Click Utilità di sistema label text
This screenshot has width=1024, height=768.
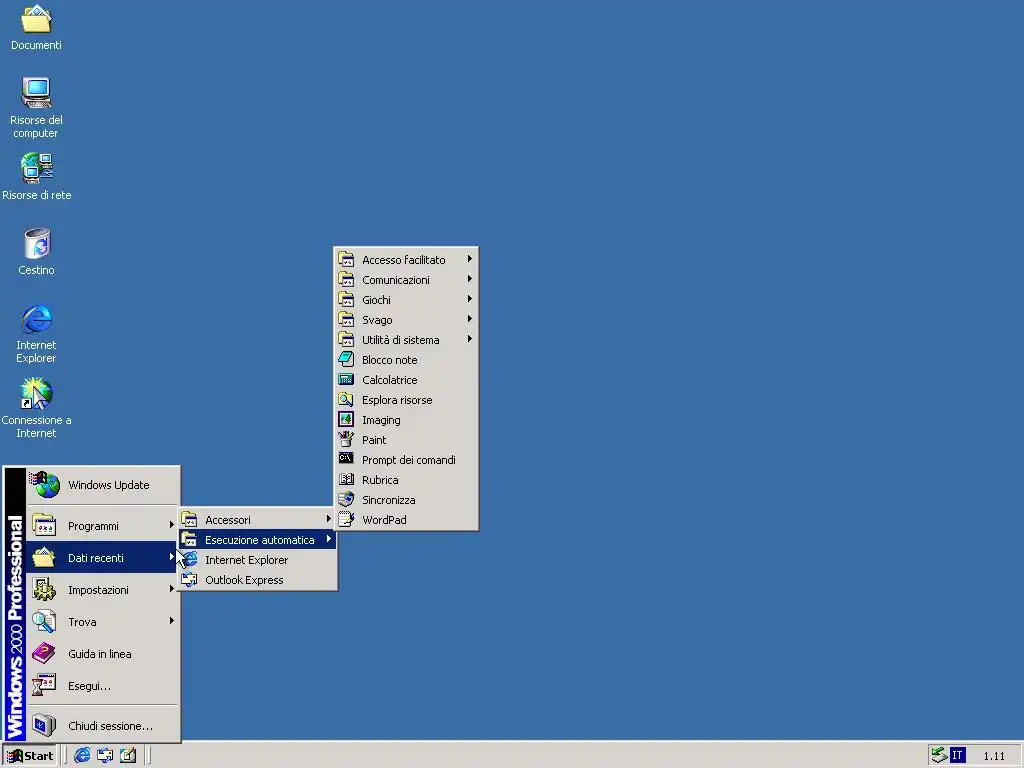point(400,340)
